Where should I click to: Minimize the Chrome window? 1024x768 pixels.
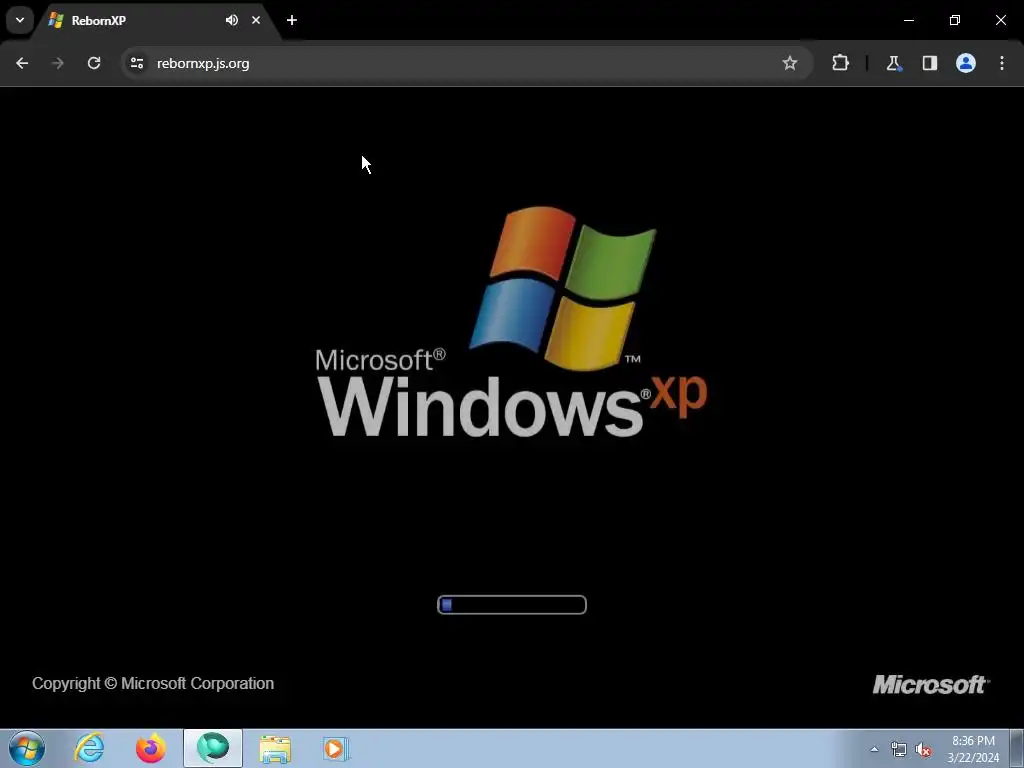tap(909, 20)
